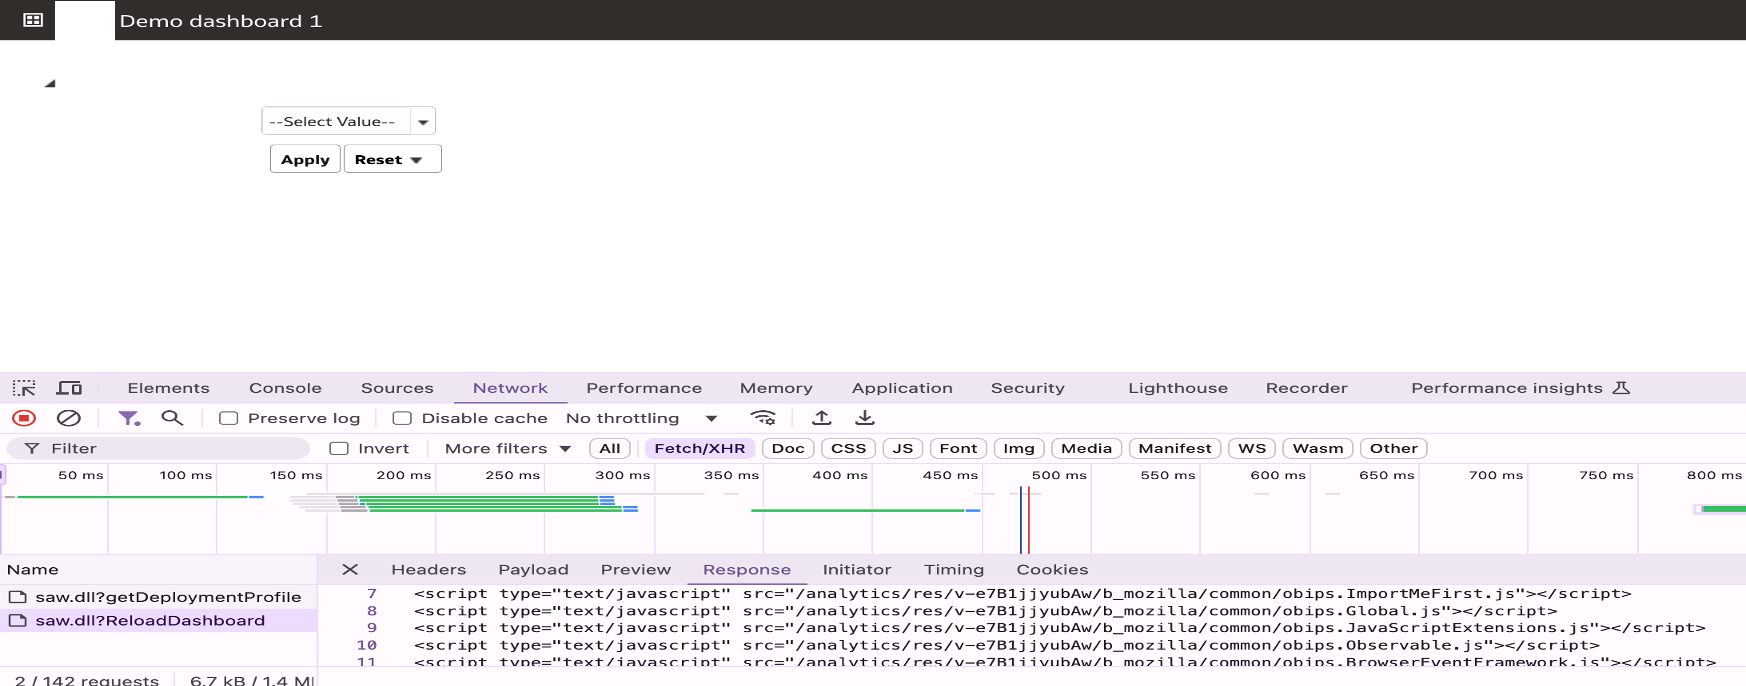
Task: Open the Recorder tab
Action: point(1306,388)
